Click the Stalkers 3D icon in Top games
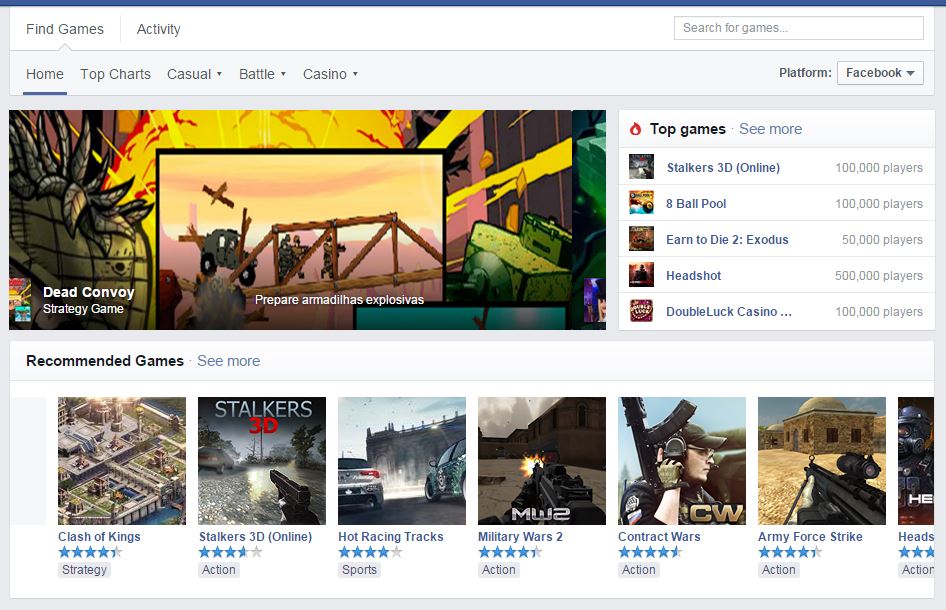This screenshot has height=610, width=946. click(x=641, y=168)
